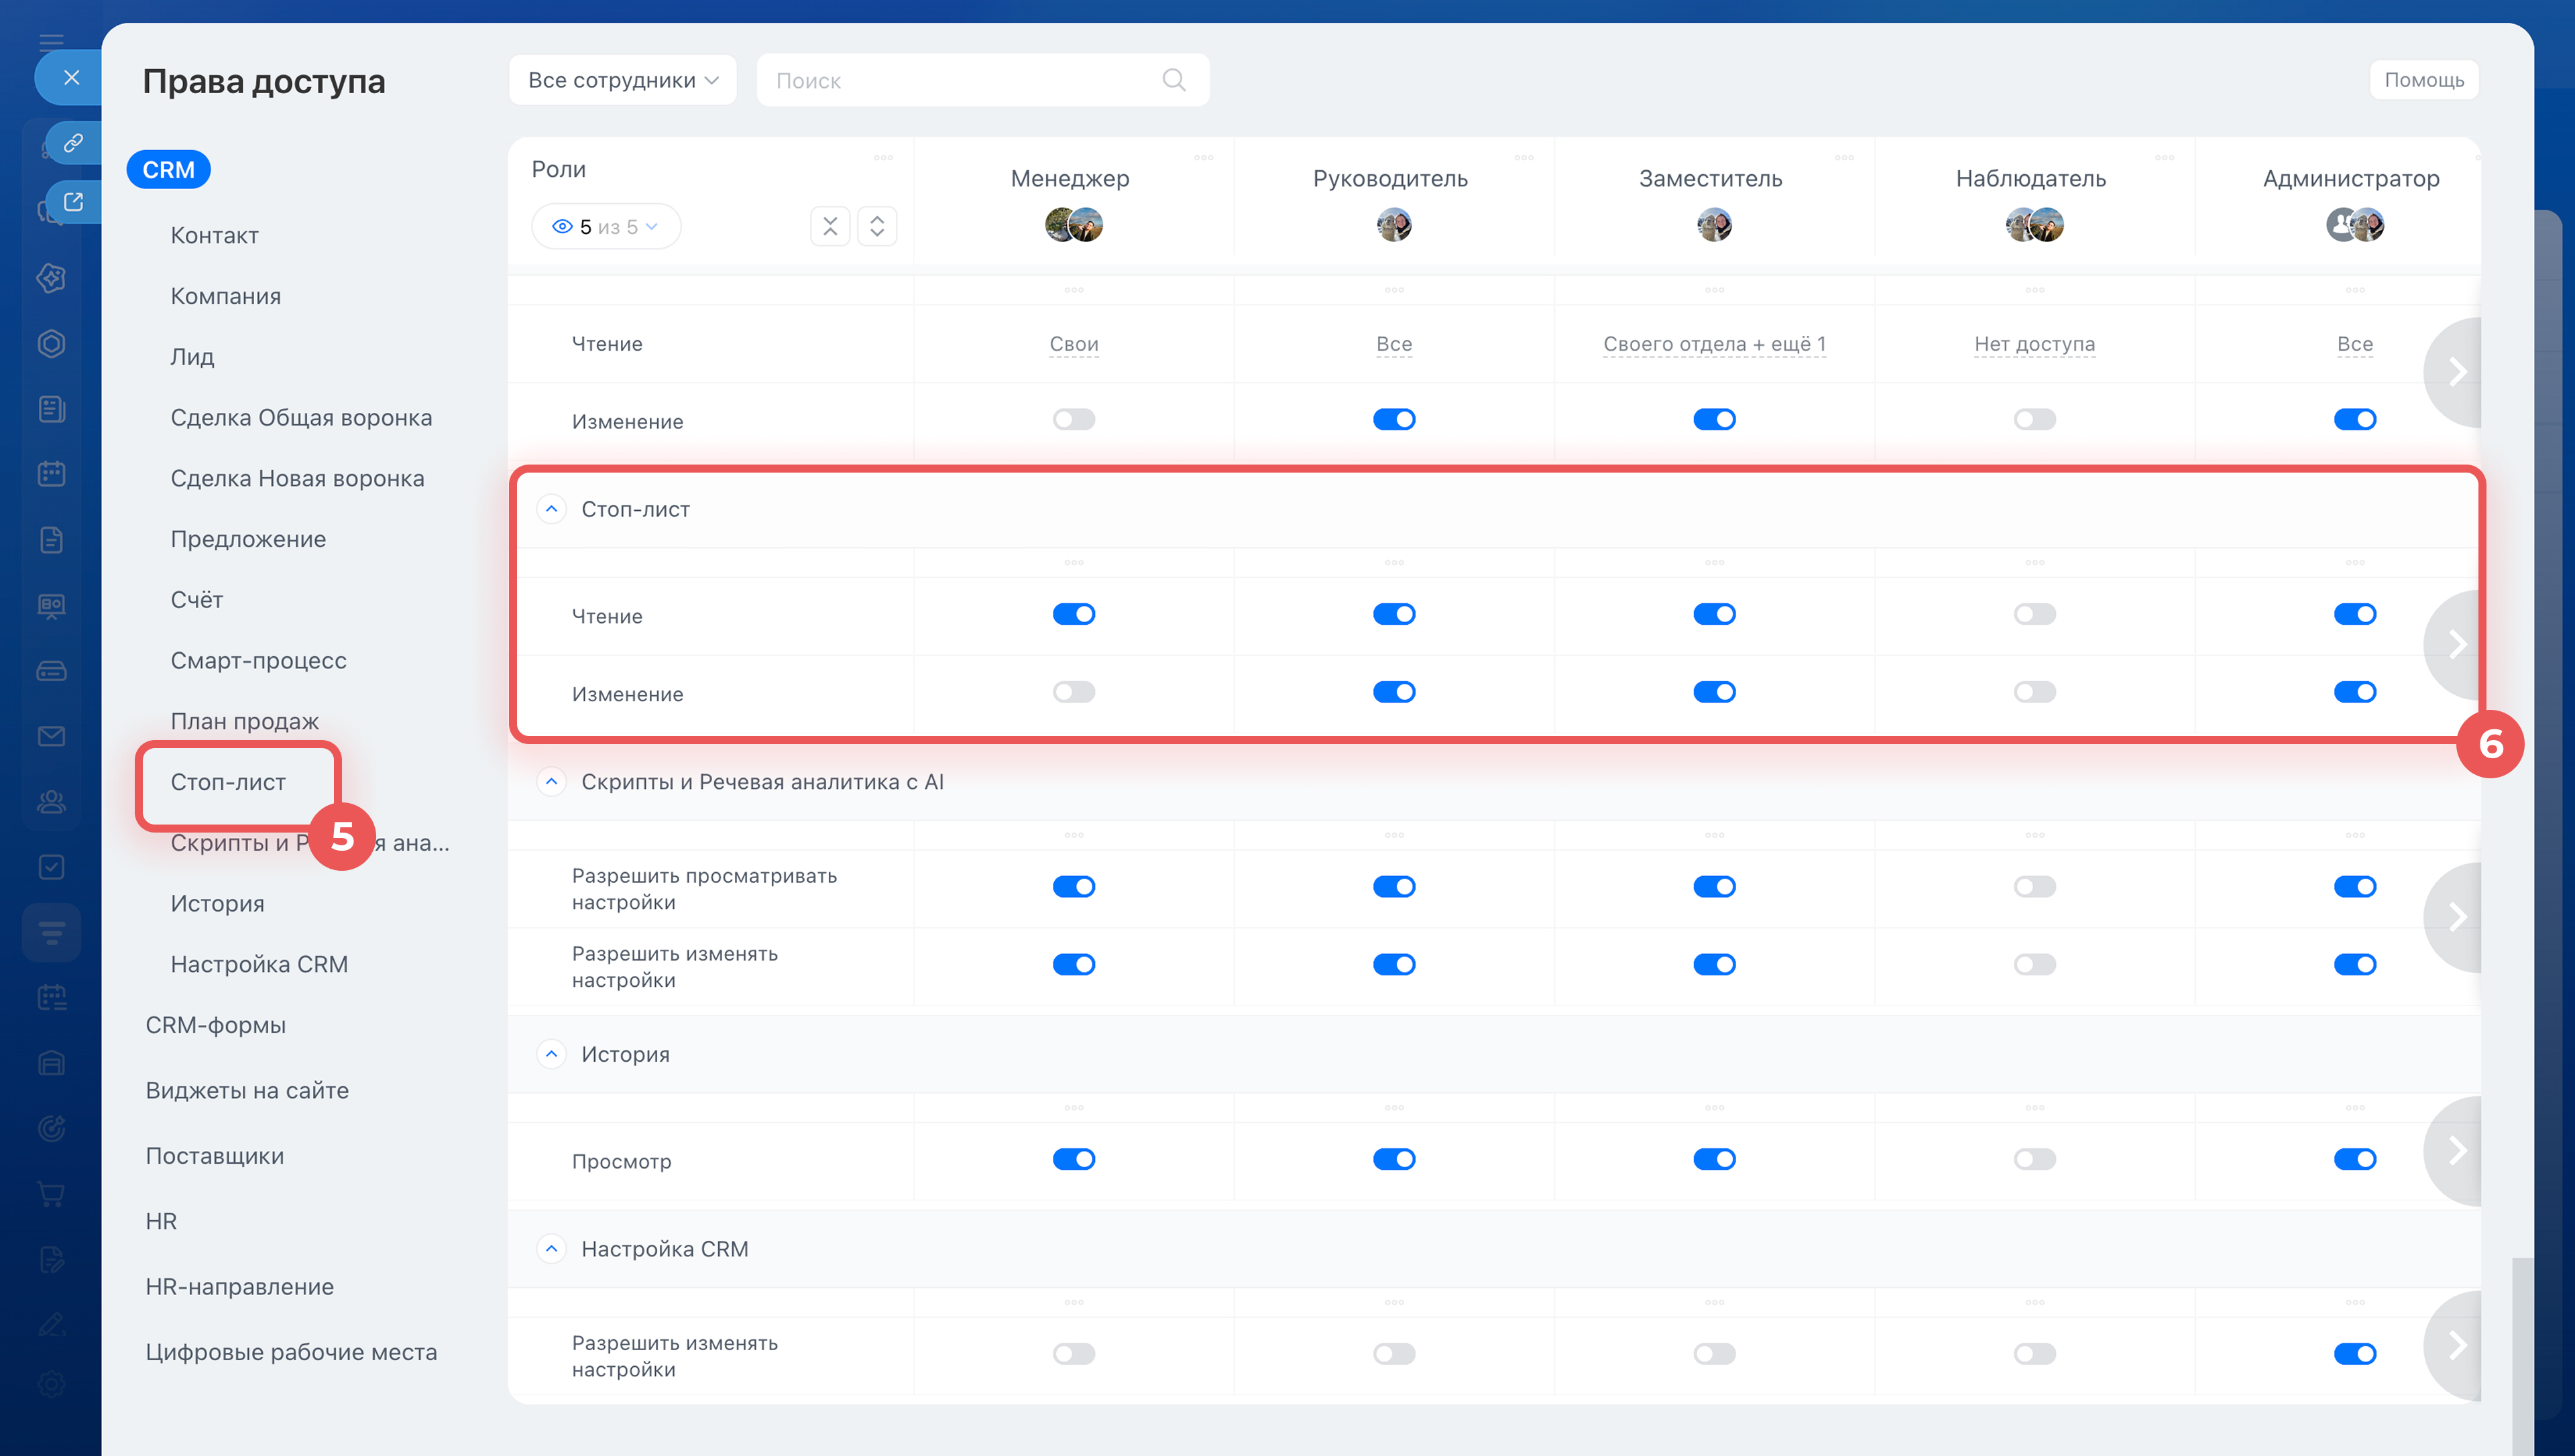Enable Просмотр toggle for Наблюдатель
Viewport: 2575px width, 1456px height.
tap(2034, 1159)
